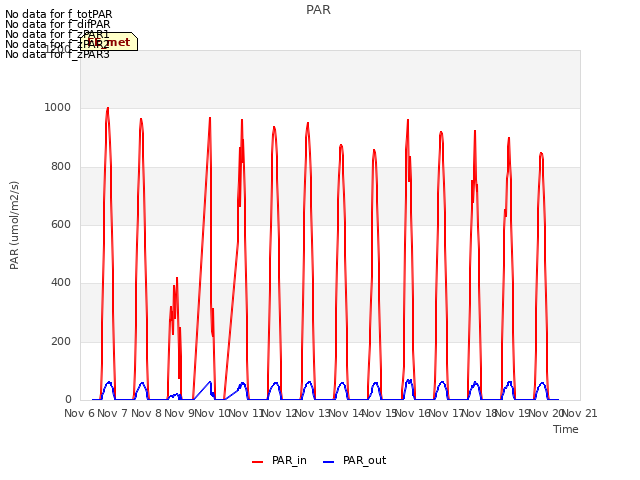Viewport: 640px width, 480px height.
Task: Click the Nov 7 PAR_in peak near 1000
Action: click(x=108, y=109)
